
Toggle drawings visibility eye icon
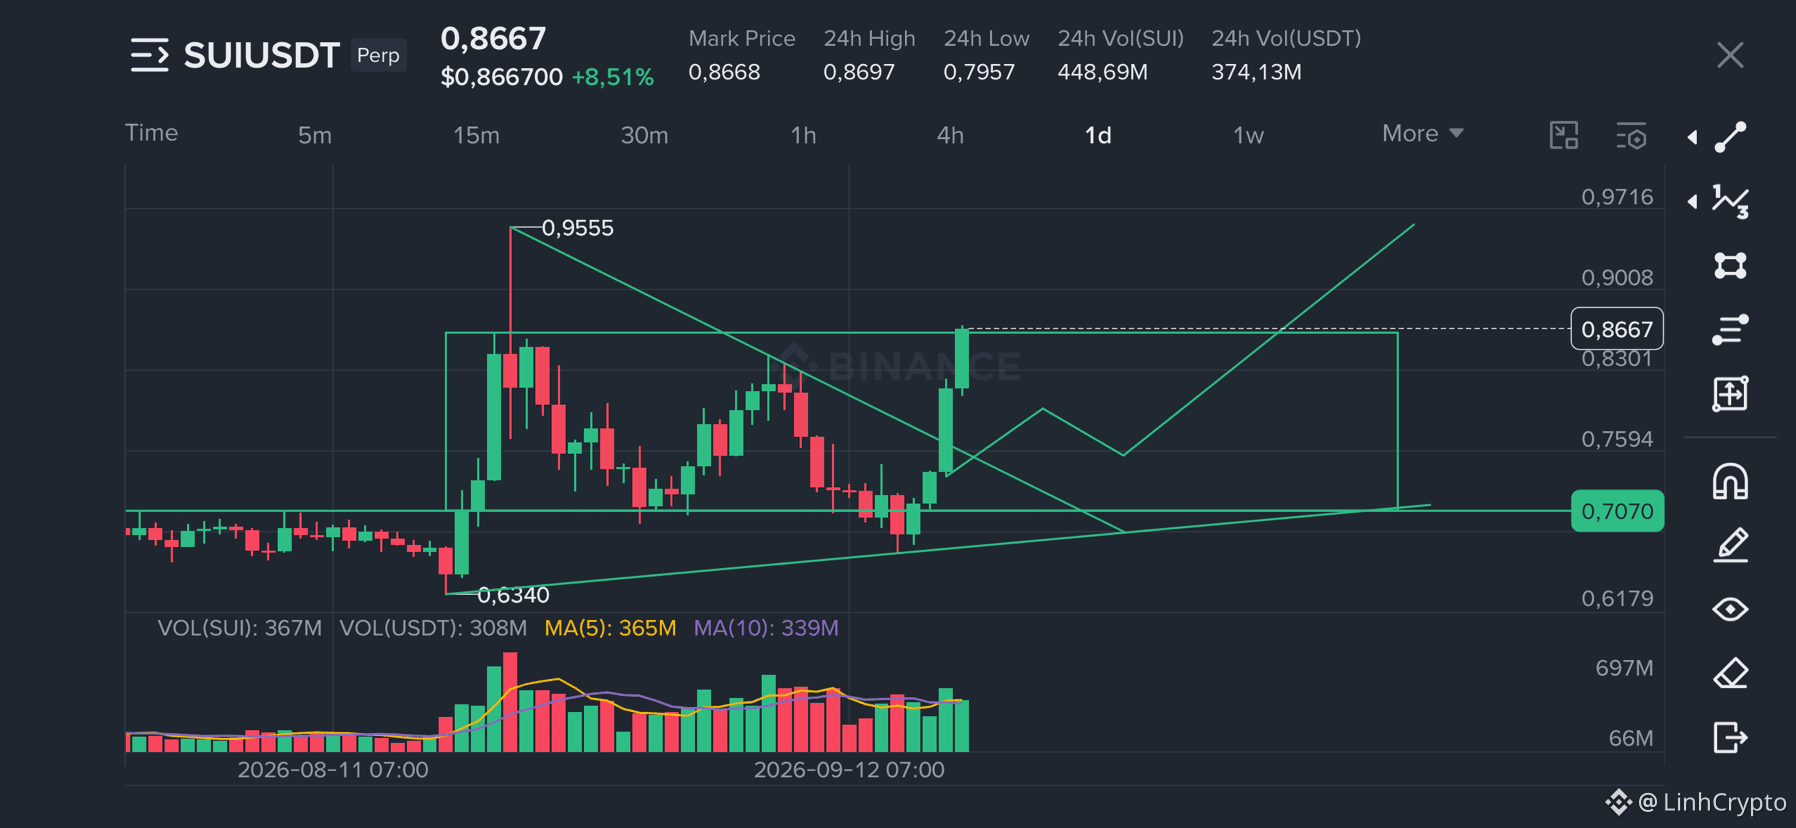point(1731,609)
